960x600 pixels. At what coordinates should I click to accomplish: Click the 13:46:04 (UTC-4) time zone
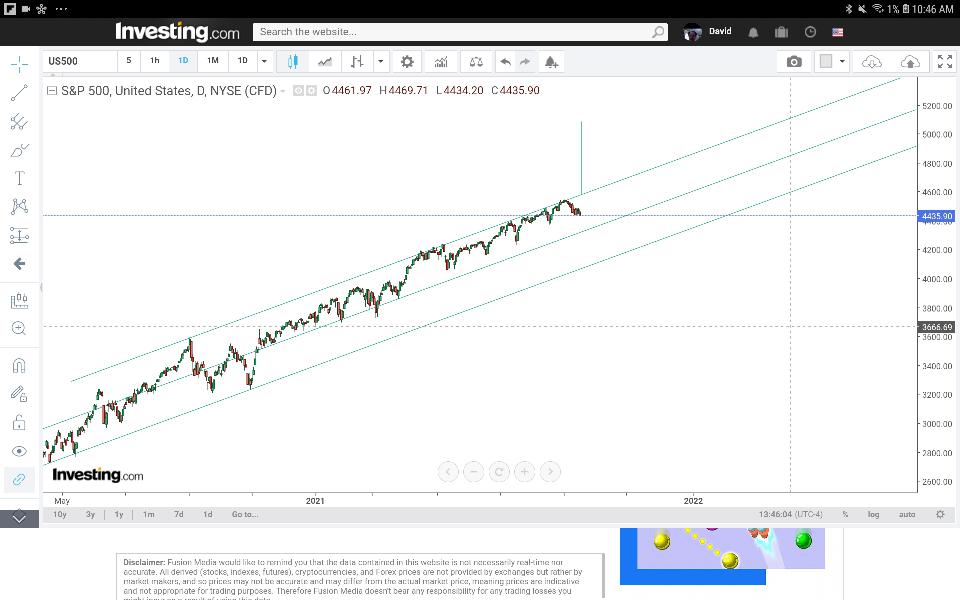[790, 514]
